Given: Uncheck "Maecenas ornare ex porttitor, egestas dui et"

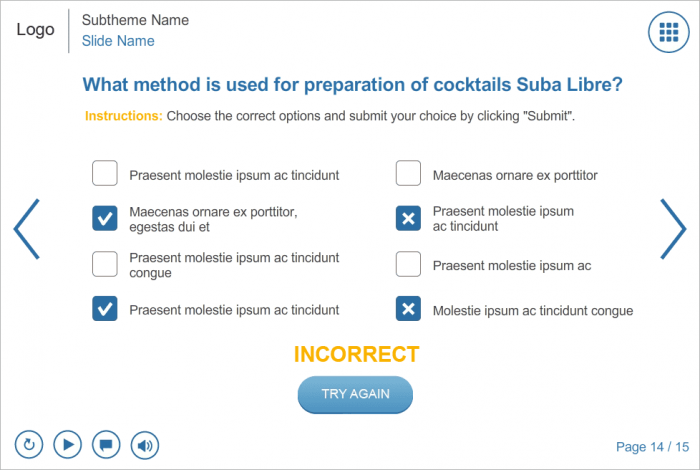Looking at the screenshot, I should click(105, 218).
